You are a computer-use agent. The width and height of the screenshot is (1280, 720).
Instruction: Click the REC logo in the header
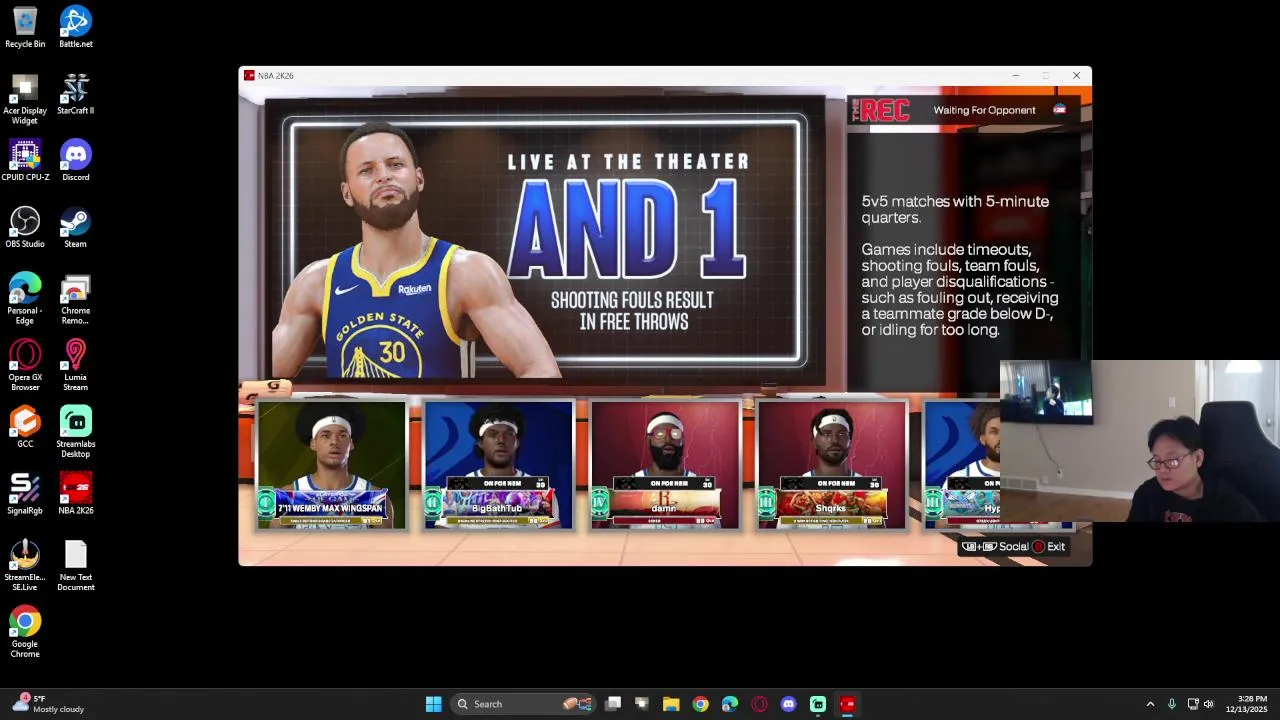pos(880,110)
